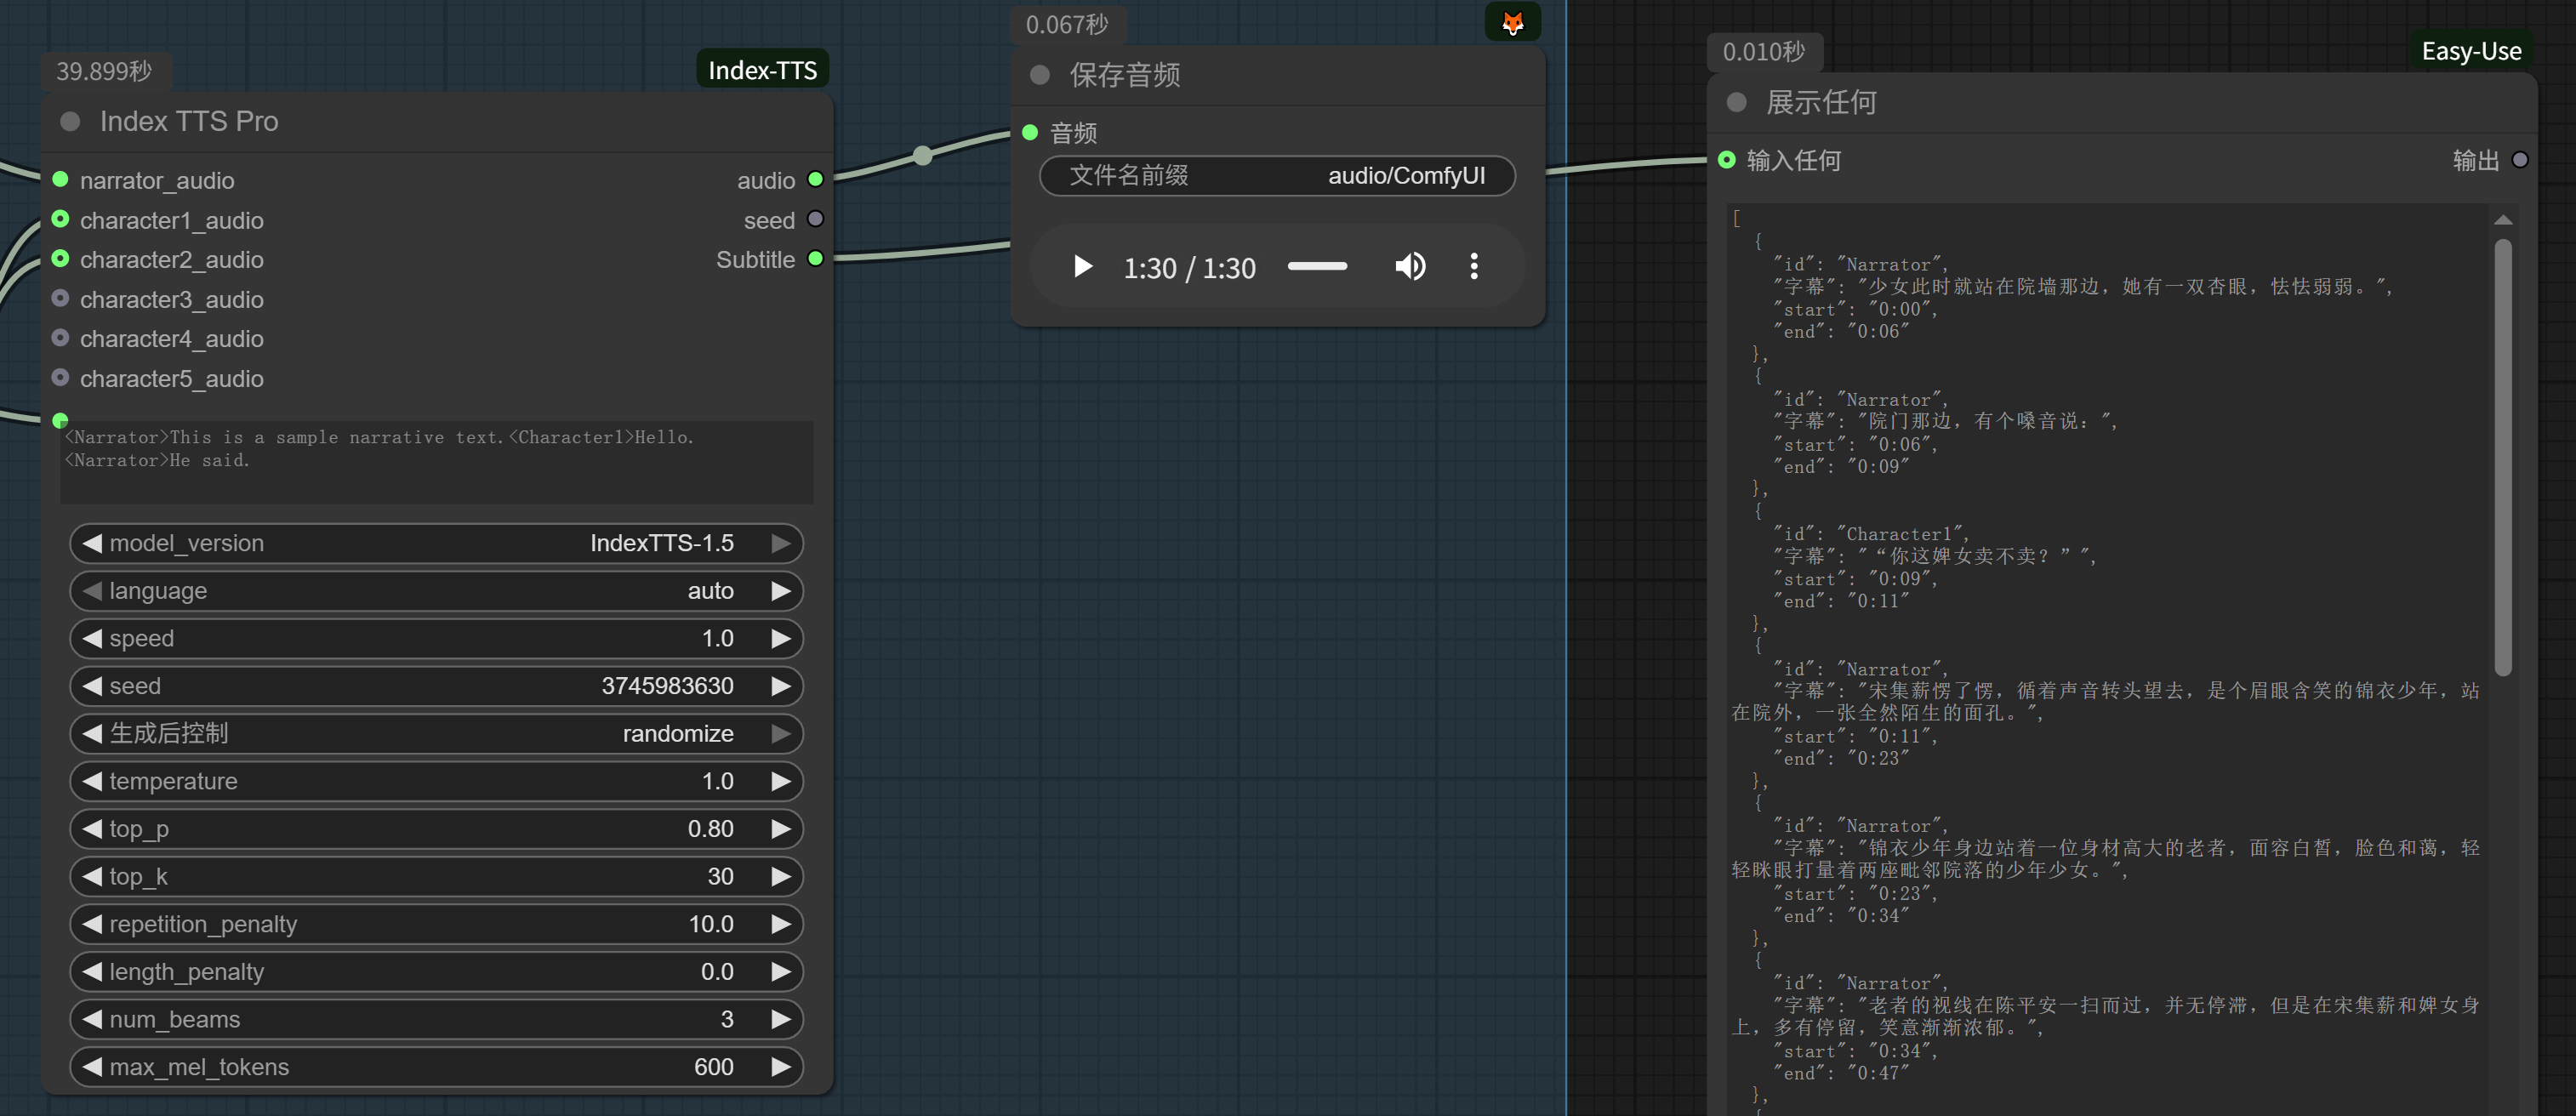Click the 输出 output socket
The image size is (2576, 1116).
click(x=2519, y=160)
